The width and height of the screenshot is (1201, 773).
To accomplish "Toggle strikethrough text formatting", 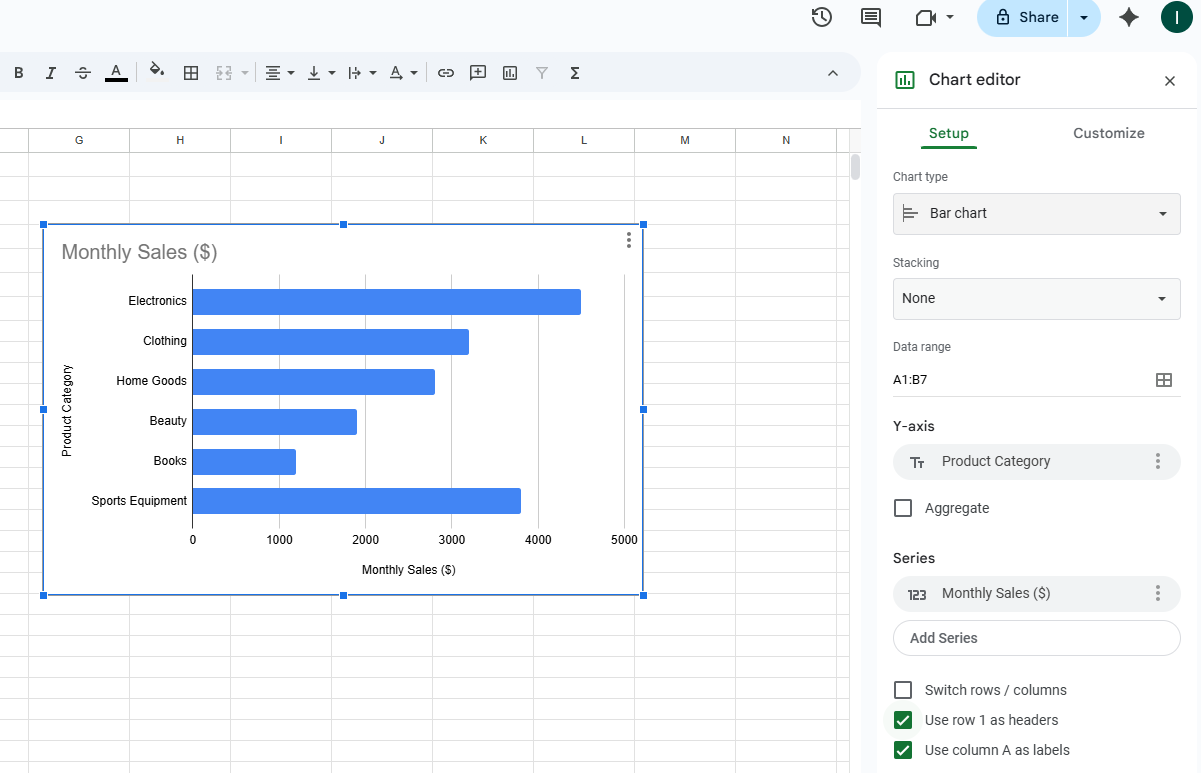I will pos(83,73).
